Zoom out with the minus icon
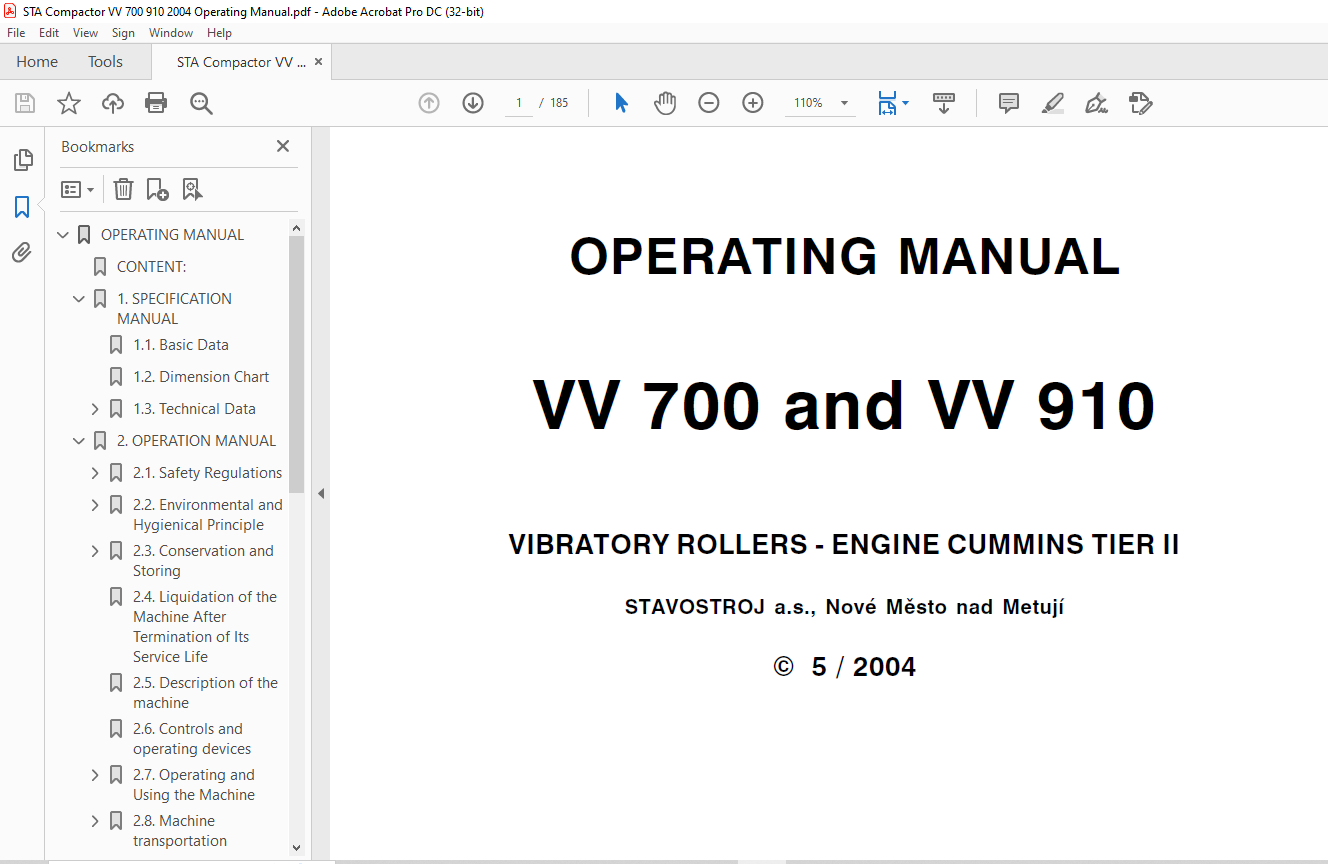Screen dimensions: 1328x864 click(709, 103)
